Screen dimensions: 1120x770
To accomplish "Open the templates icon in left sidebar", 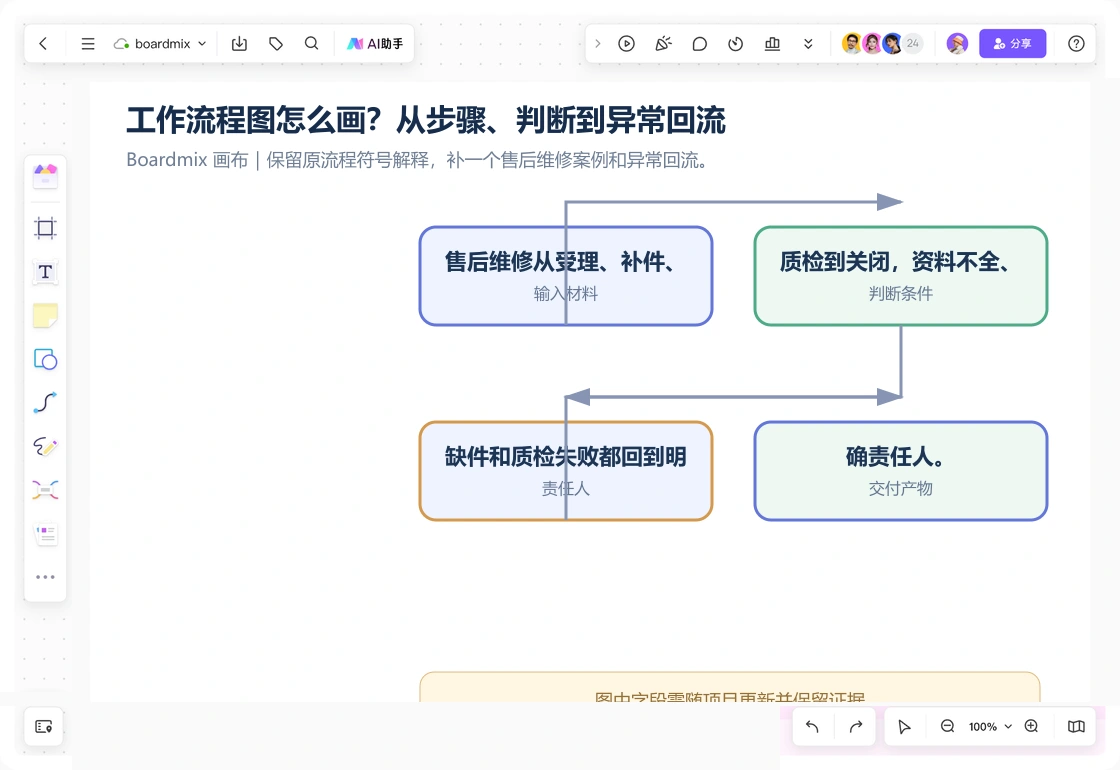I will pyautogui.click(x=45, y=176).
